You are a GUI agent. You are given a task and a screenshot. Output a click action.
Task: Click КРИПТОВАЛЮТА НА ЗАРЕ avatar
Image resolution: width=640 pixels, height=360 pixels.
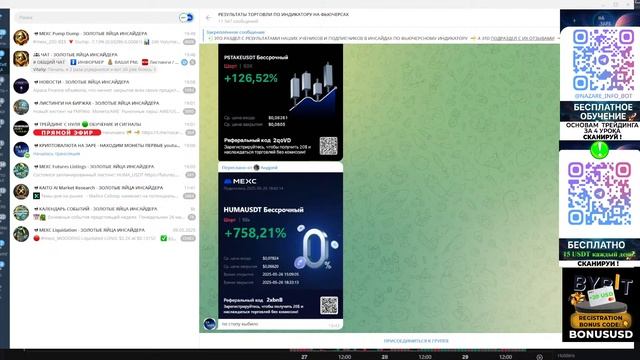coord(21,150)
